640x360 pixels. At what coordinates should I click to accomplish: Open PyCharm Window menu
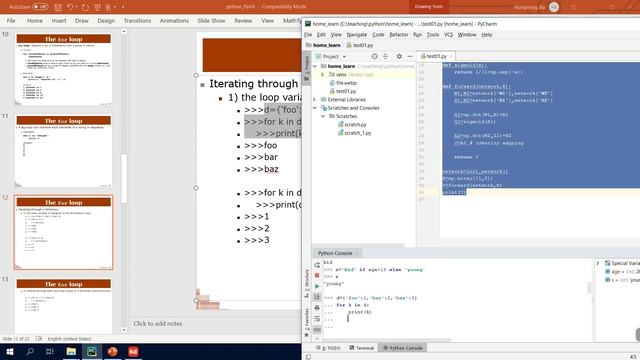coord(467,35)
